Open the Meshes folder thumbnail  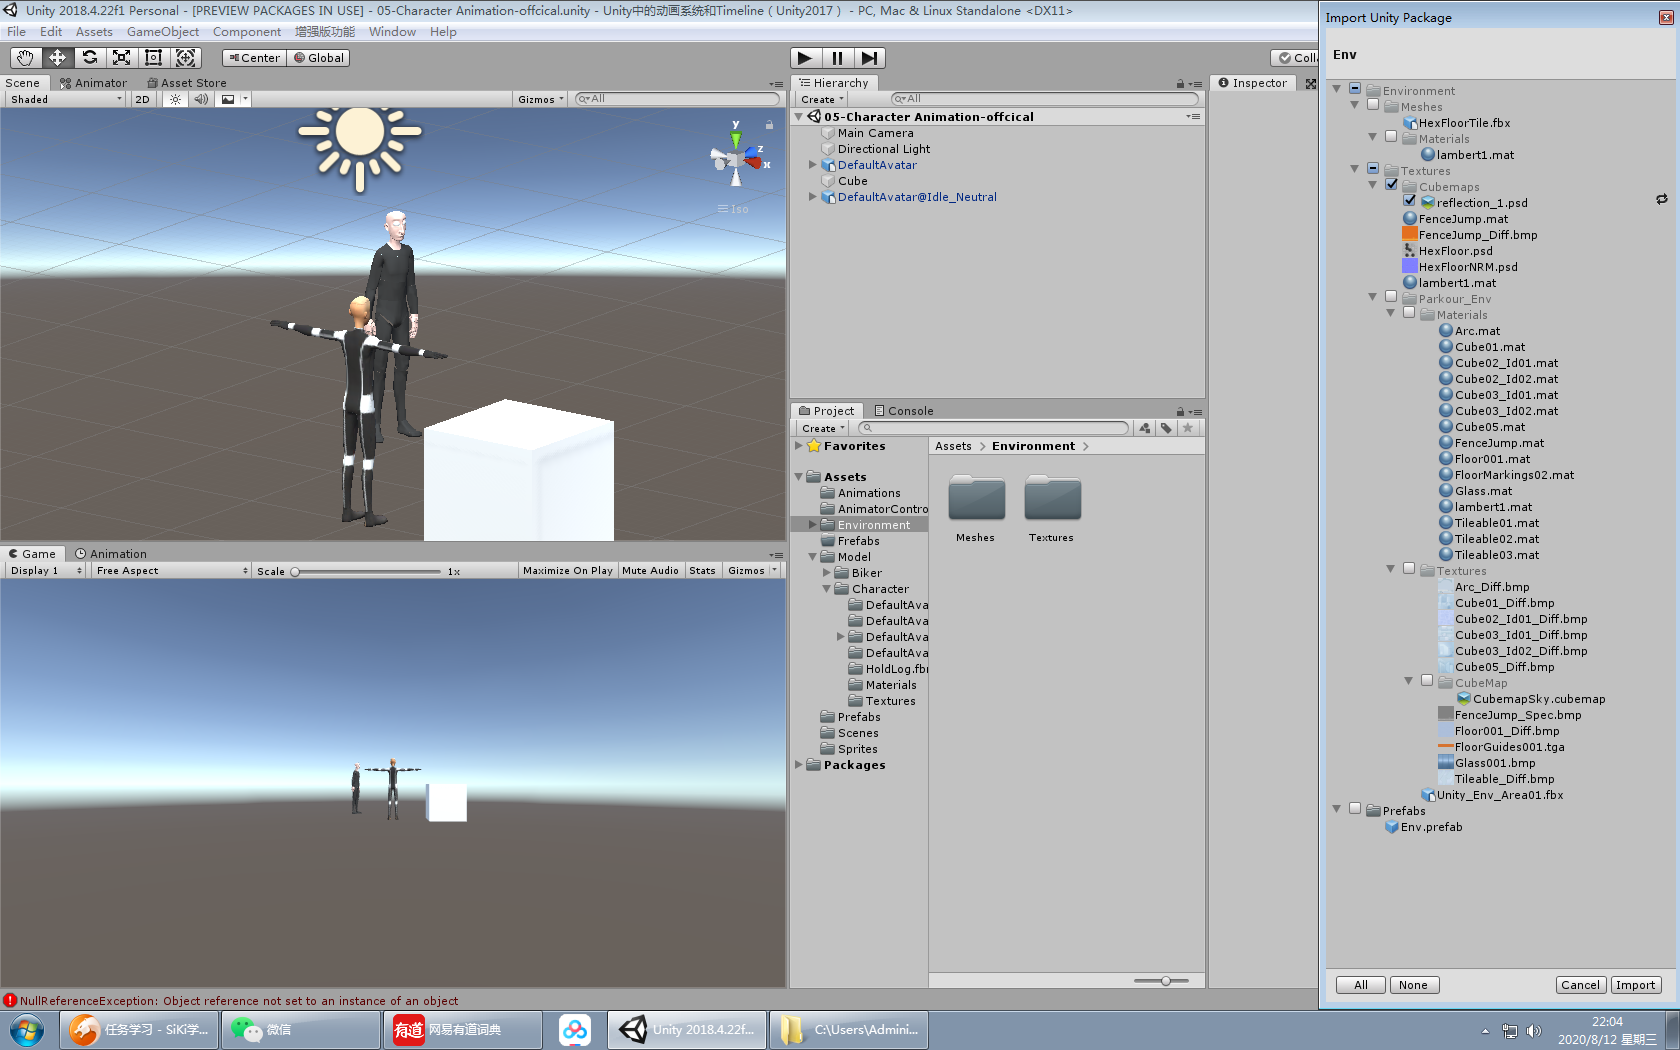click(x=976, y=499)
